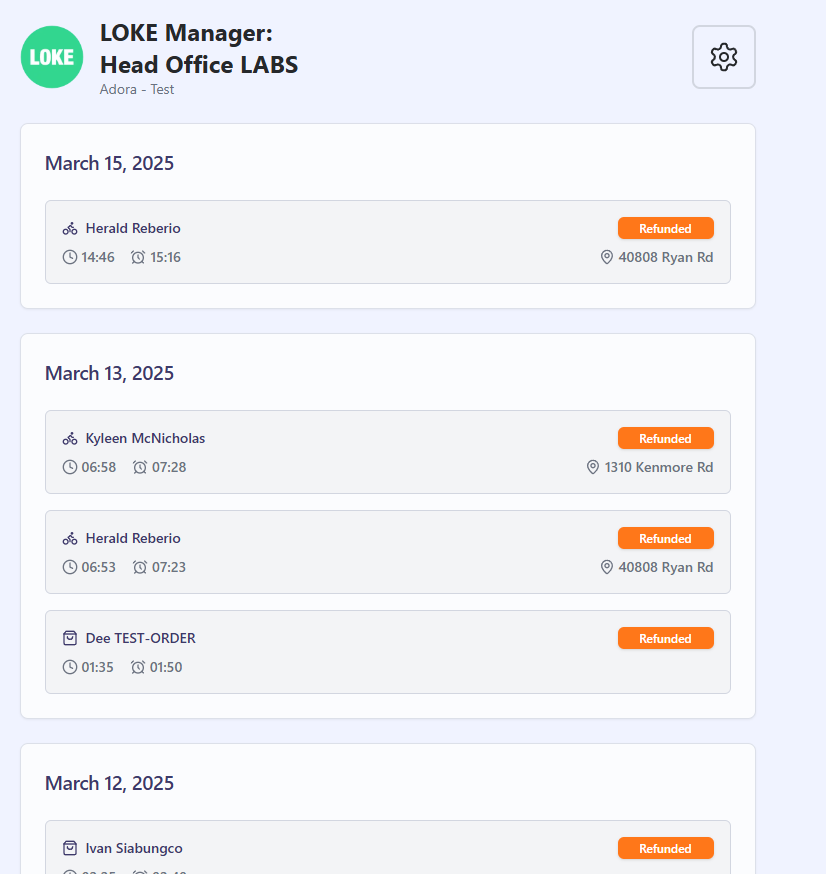Click Refunded badge on Dee TEST-ORDER
Screen dimensions: 826x874
coord(665,638)
